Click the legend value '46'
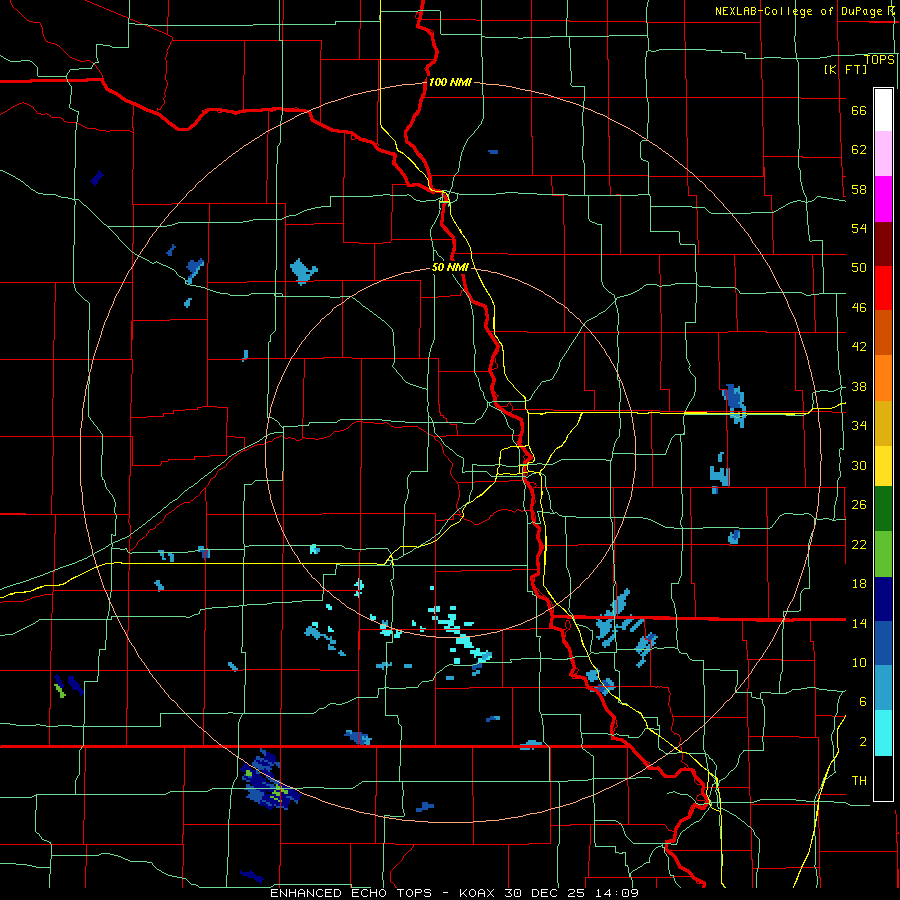The width and height of the screenshot is (900, 900). [x=859, y=308]
